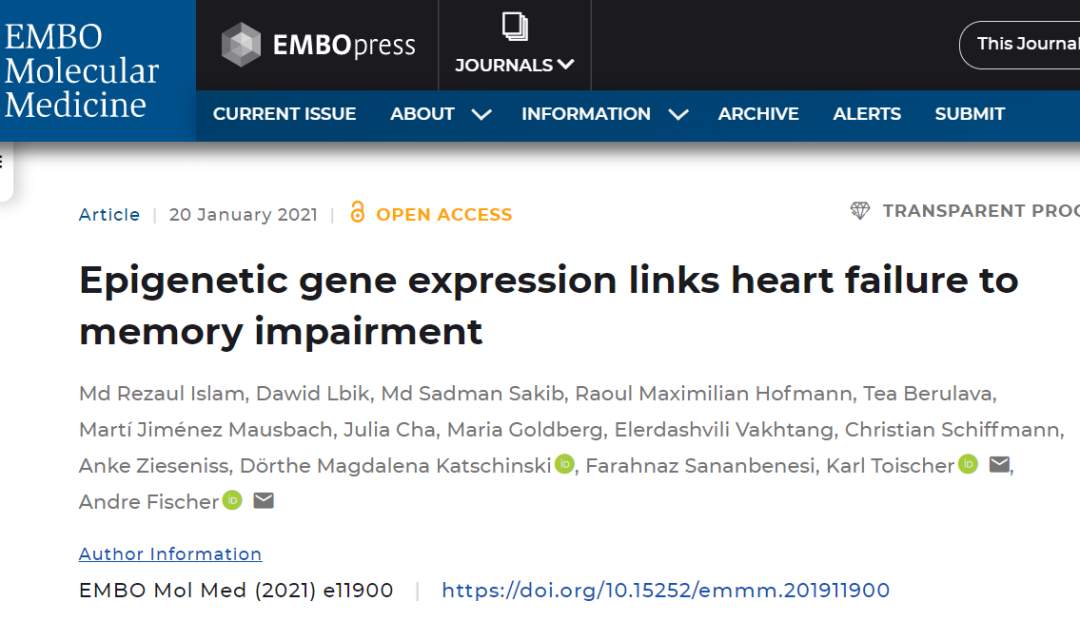Click the EMBO Molecular Medicine journal logo
The height and width of the screenshot is (621, 1080).
coord(82,70)
